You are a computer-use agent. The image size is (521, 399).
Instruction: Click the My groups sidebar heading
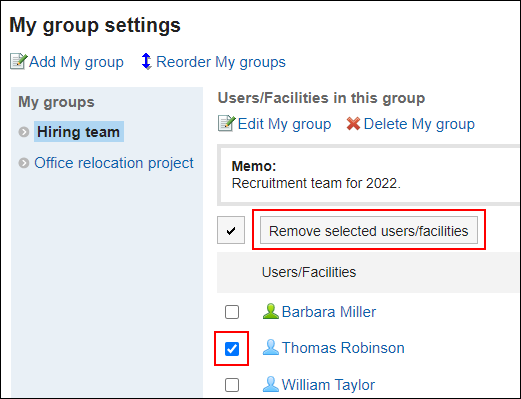(x=56, y=102)
